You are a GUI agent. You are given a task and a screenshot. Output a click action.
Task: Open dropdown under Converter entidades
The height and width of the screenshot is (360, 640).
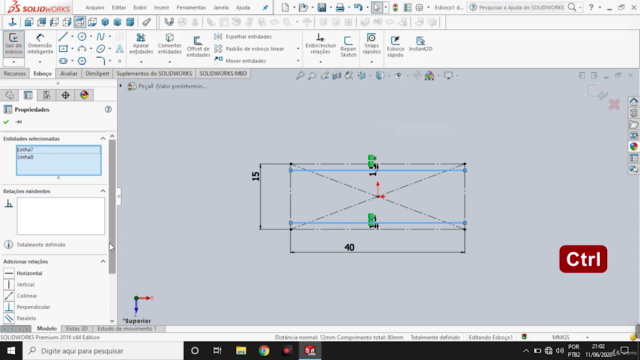pyautogui.click(x=170, y=62)
